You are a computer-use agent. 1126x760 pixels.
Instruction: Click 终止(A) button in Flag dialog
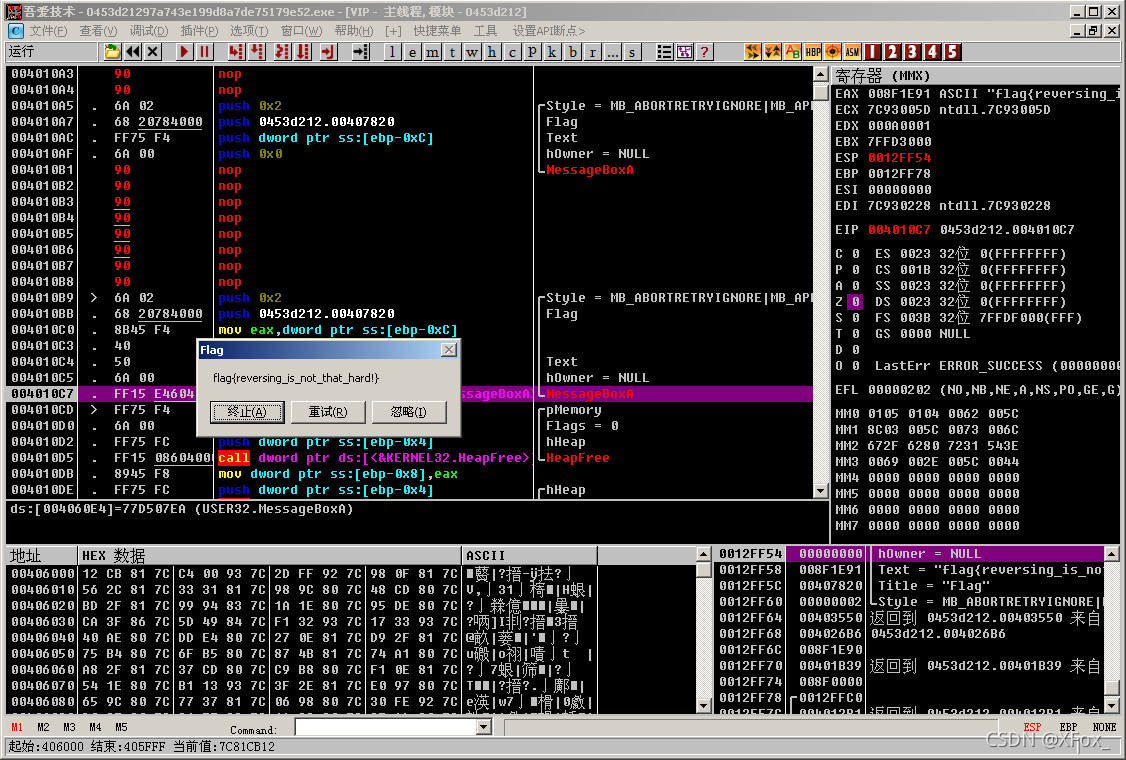pyautogui.click(x=247, y=412)
